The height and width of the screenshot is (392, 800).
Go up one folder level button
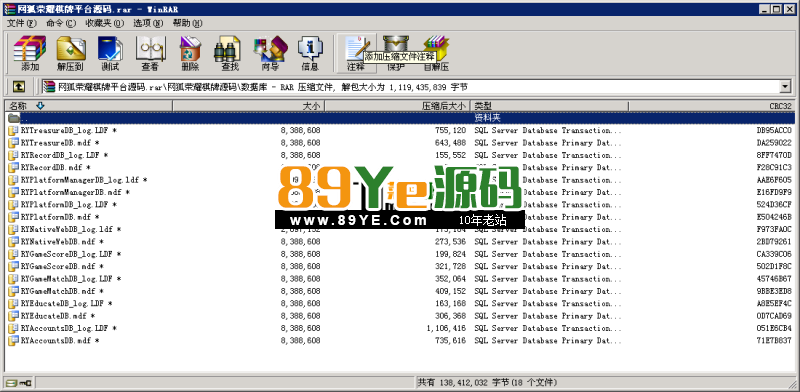[18, 87]
